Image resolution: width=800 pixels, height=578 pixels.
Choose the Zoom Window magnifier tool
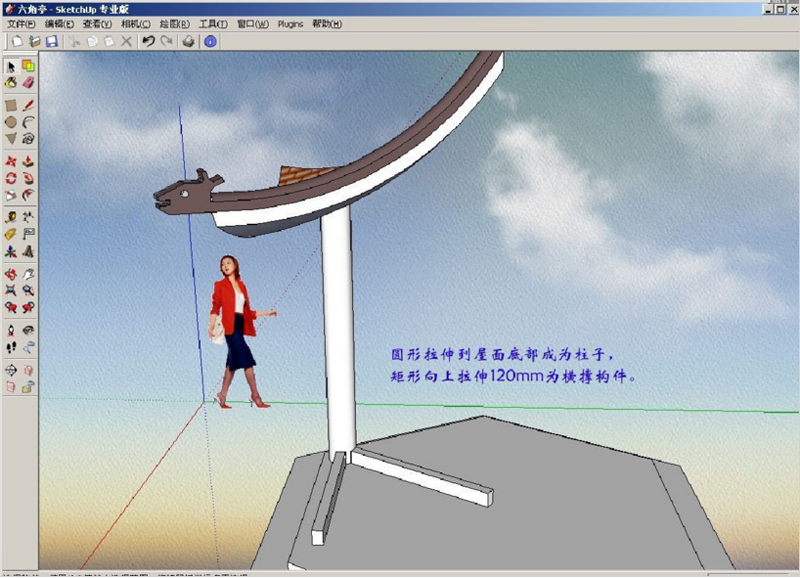coord(28,290)
